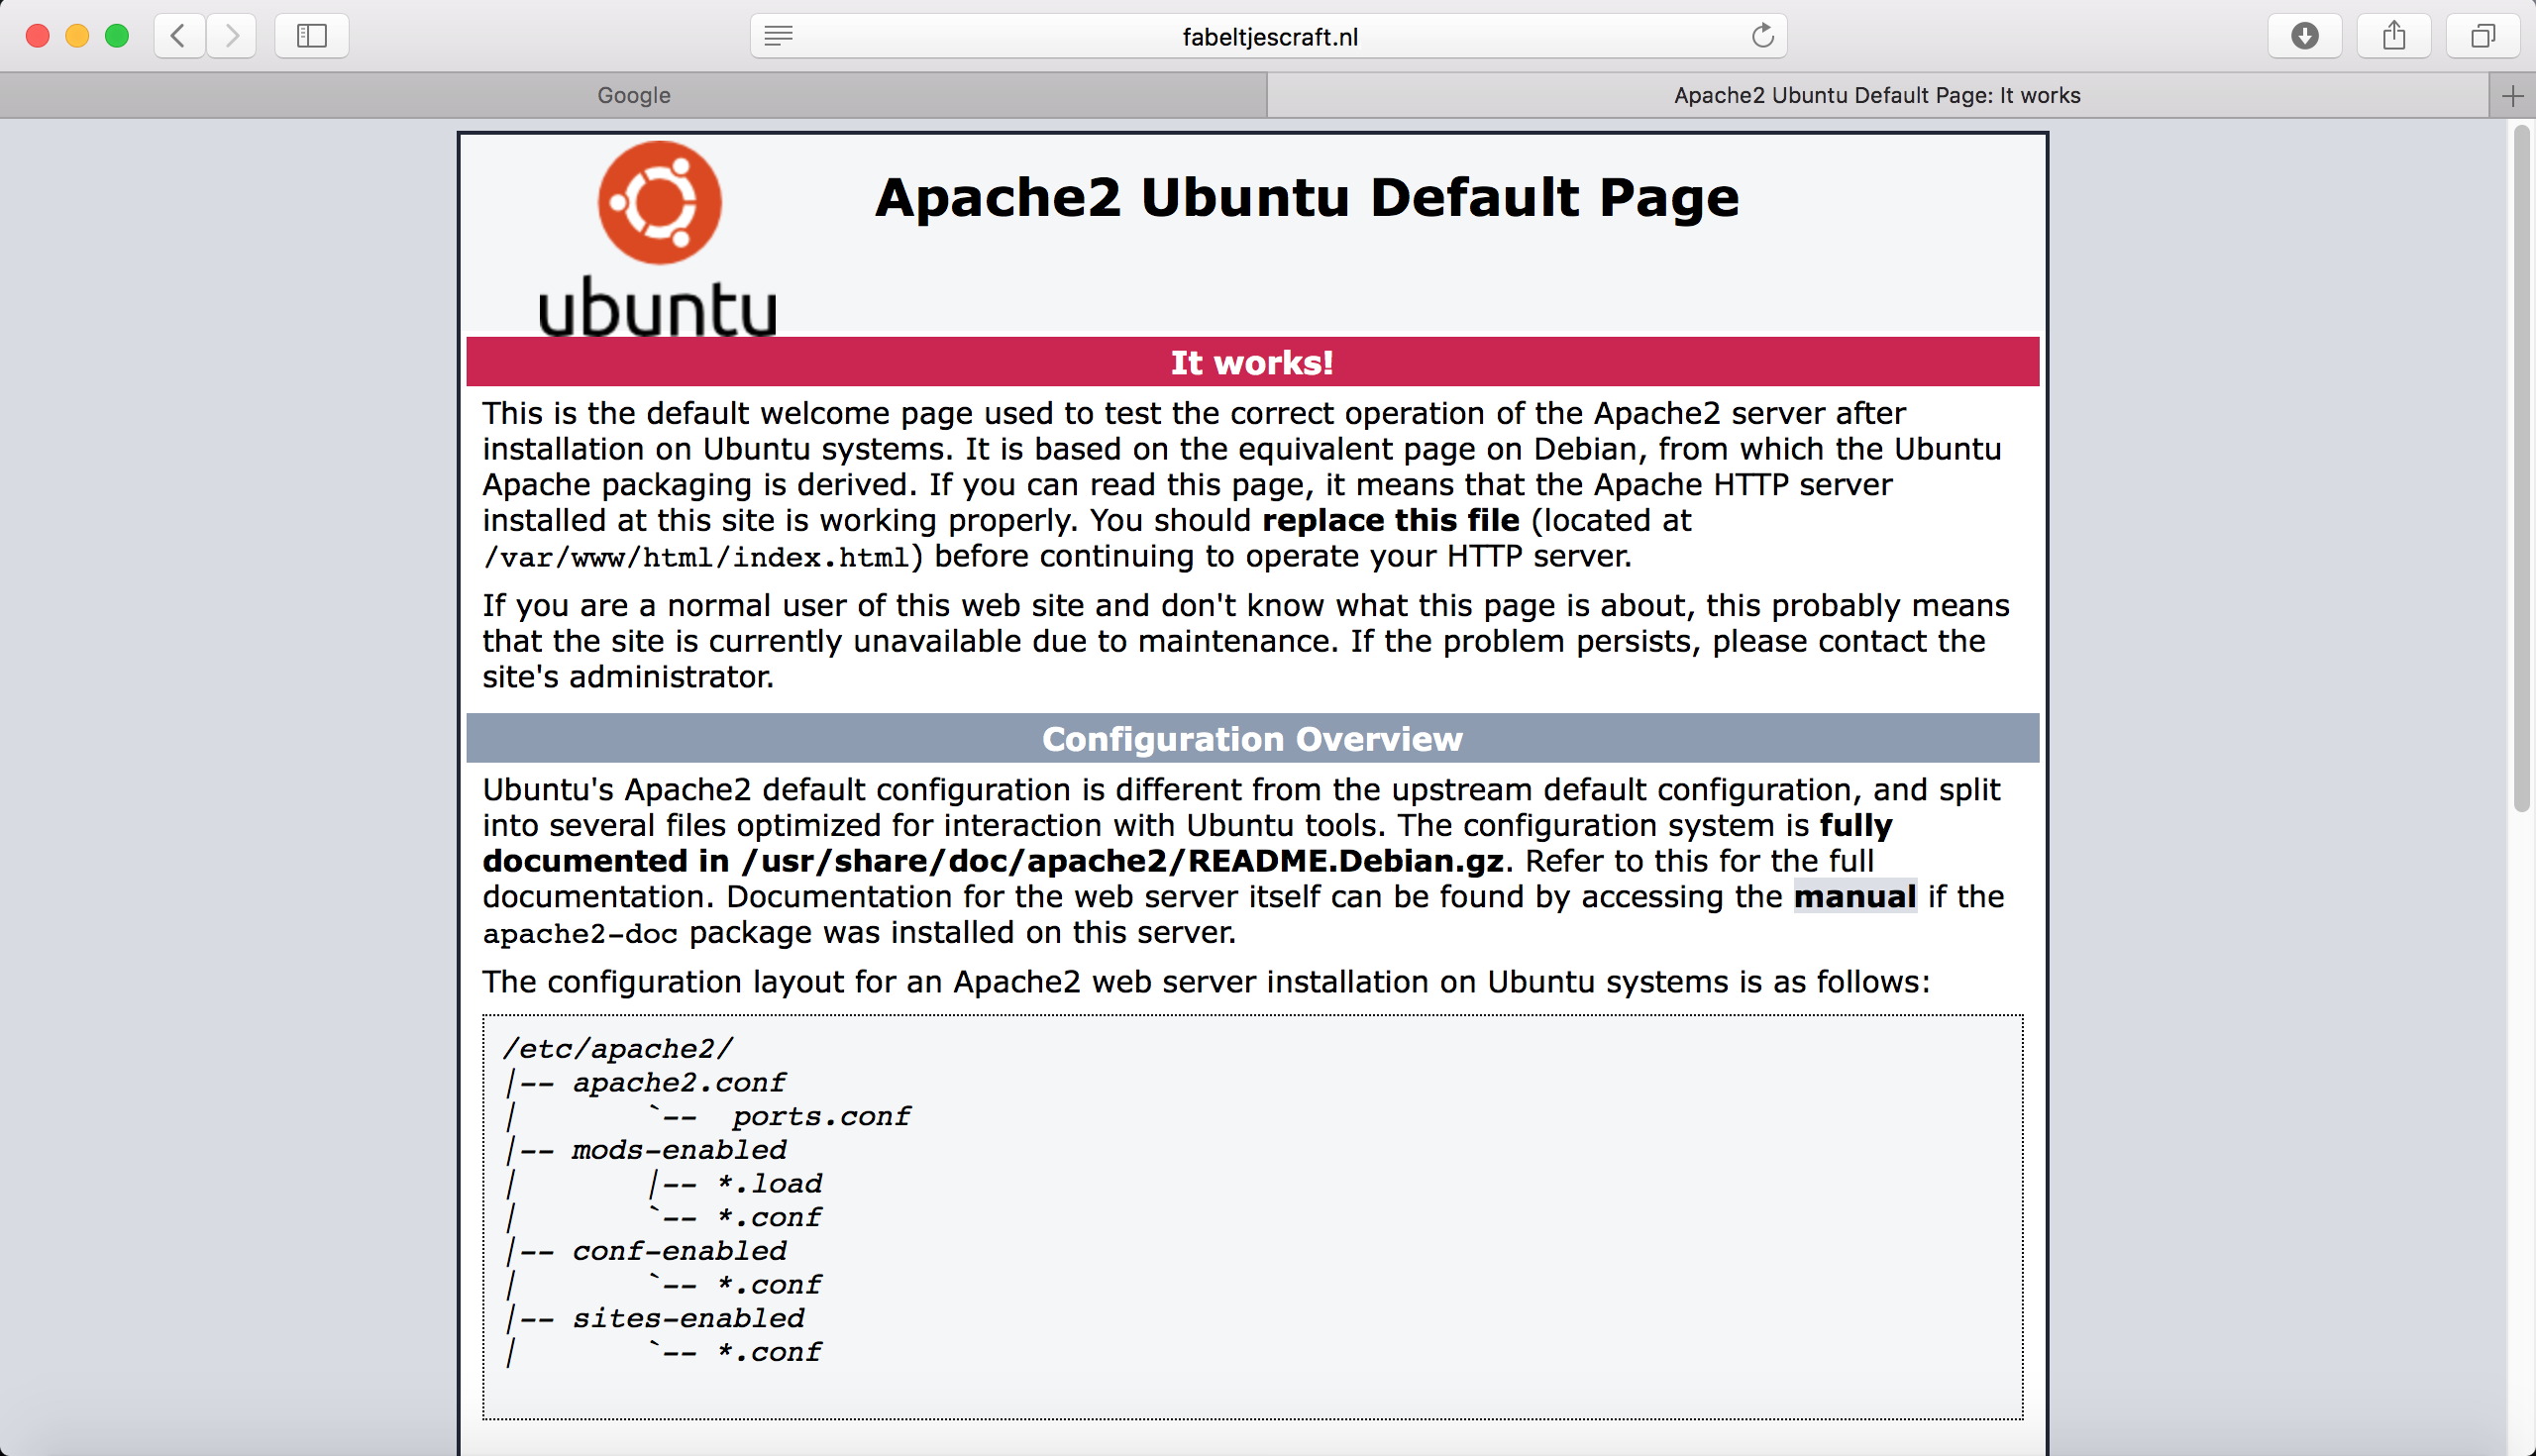The width and height of the screenshot is (2536, 1456).
Task: Click the red It works! banner
Action: tap(1252, 362)
